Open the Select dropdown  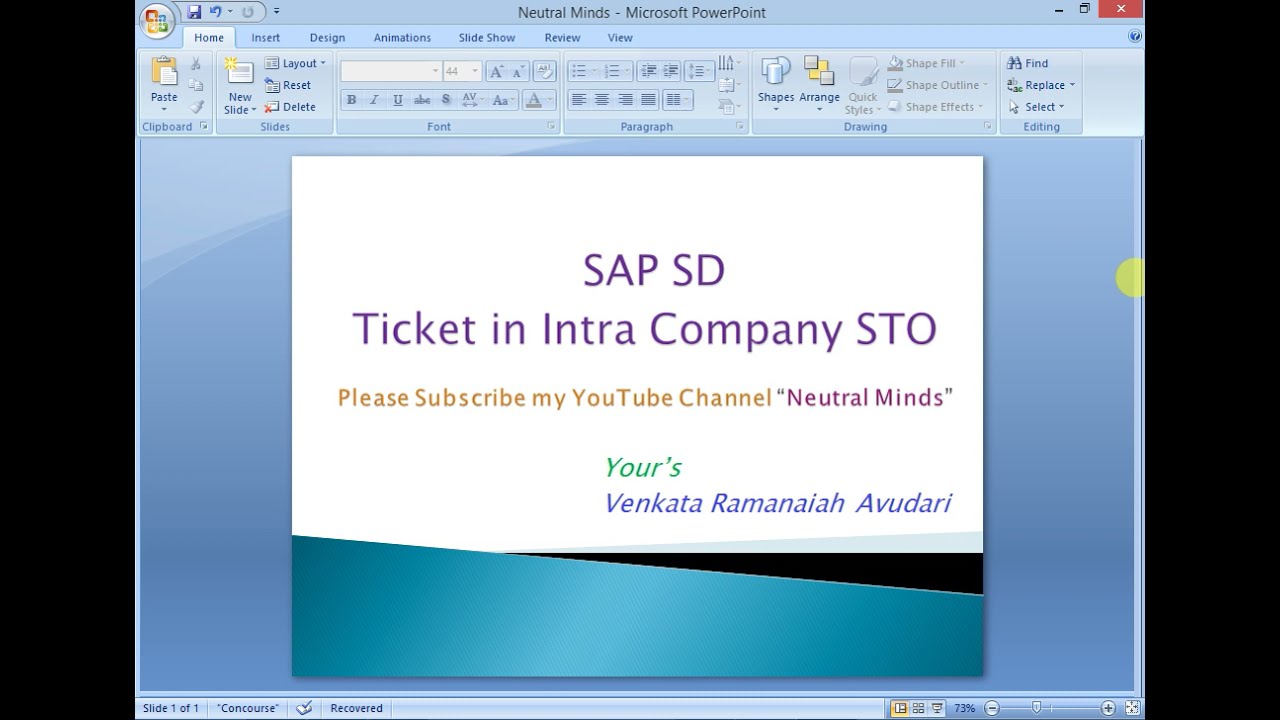point(1037,106)
